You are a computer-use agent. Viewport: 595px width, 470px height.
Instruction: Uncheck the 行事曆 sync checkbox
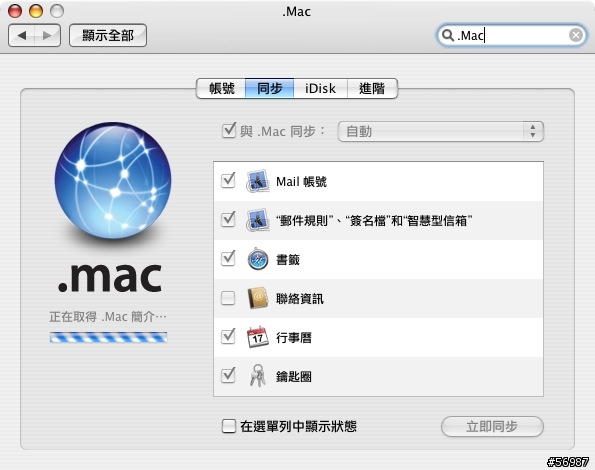(228, 336)
